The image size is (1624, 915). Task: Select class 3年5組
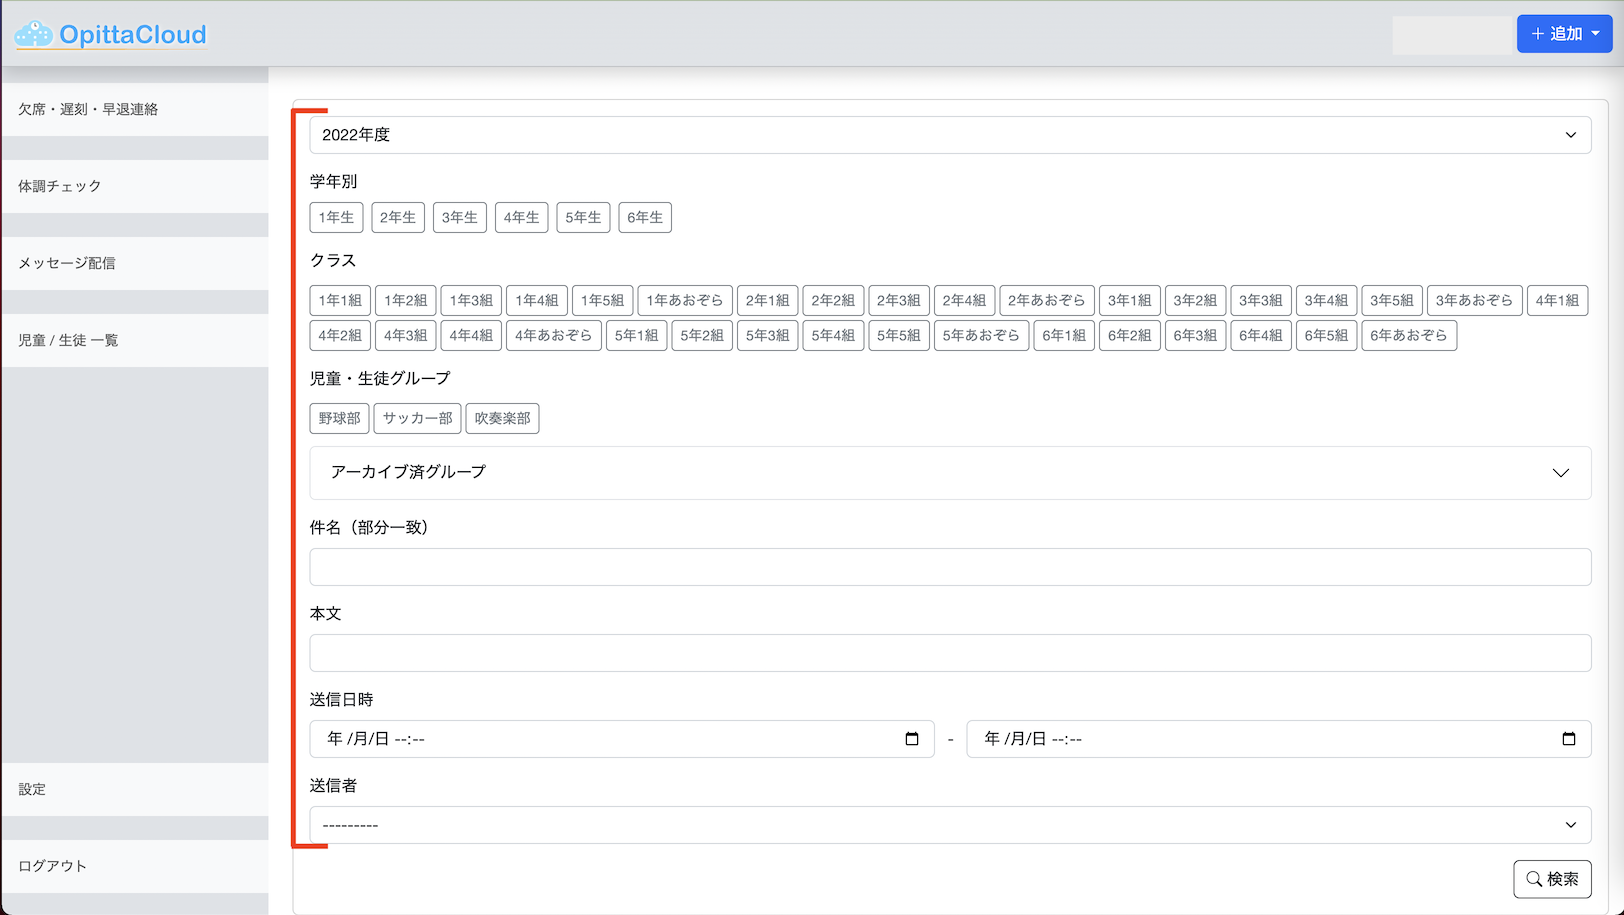[1392, 300]
